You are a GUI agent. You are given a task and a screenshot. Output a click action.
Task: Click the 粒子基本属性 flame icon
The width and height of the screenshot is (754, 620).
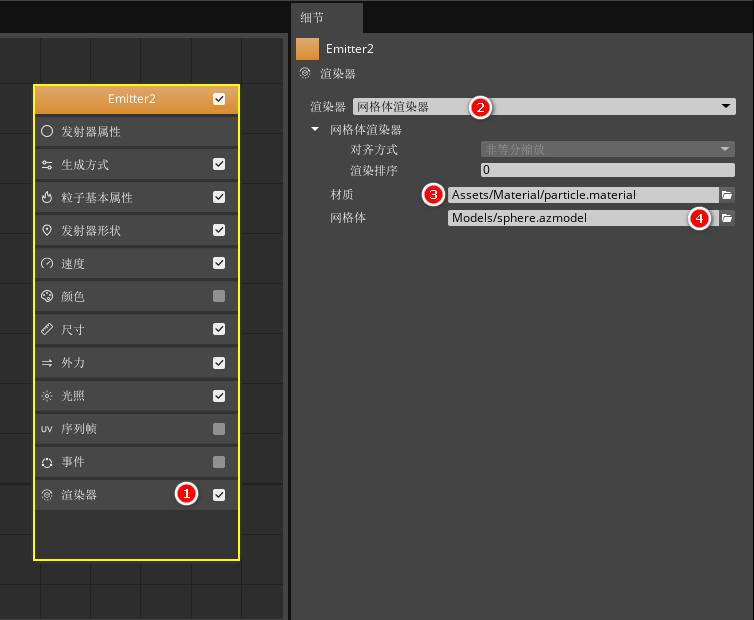coord(47,197)
